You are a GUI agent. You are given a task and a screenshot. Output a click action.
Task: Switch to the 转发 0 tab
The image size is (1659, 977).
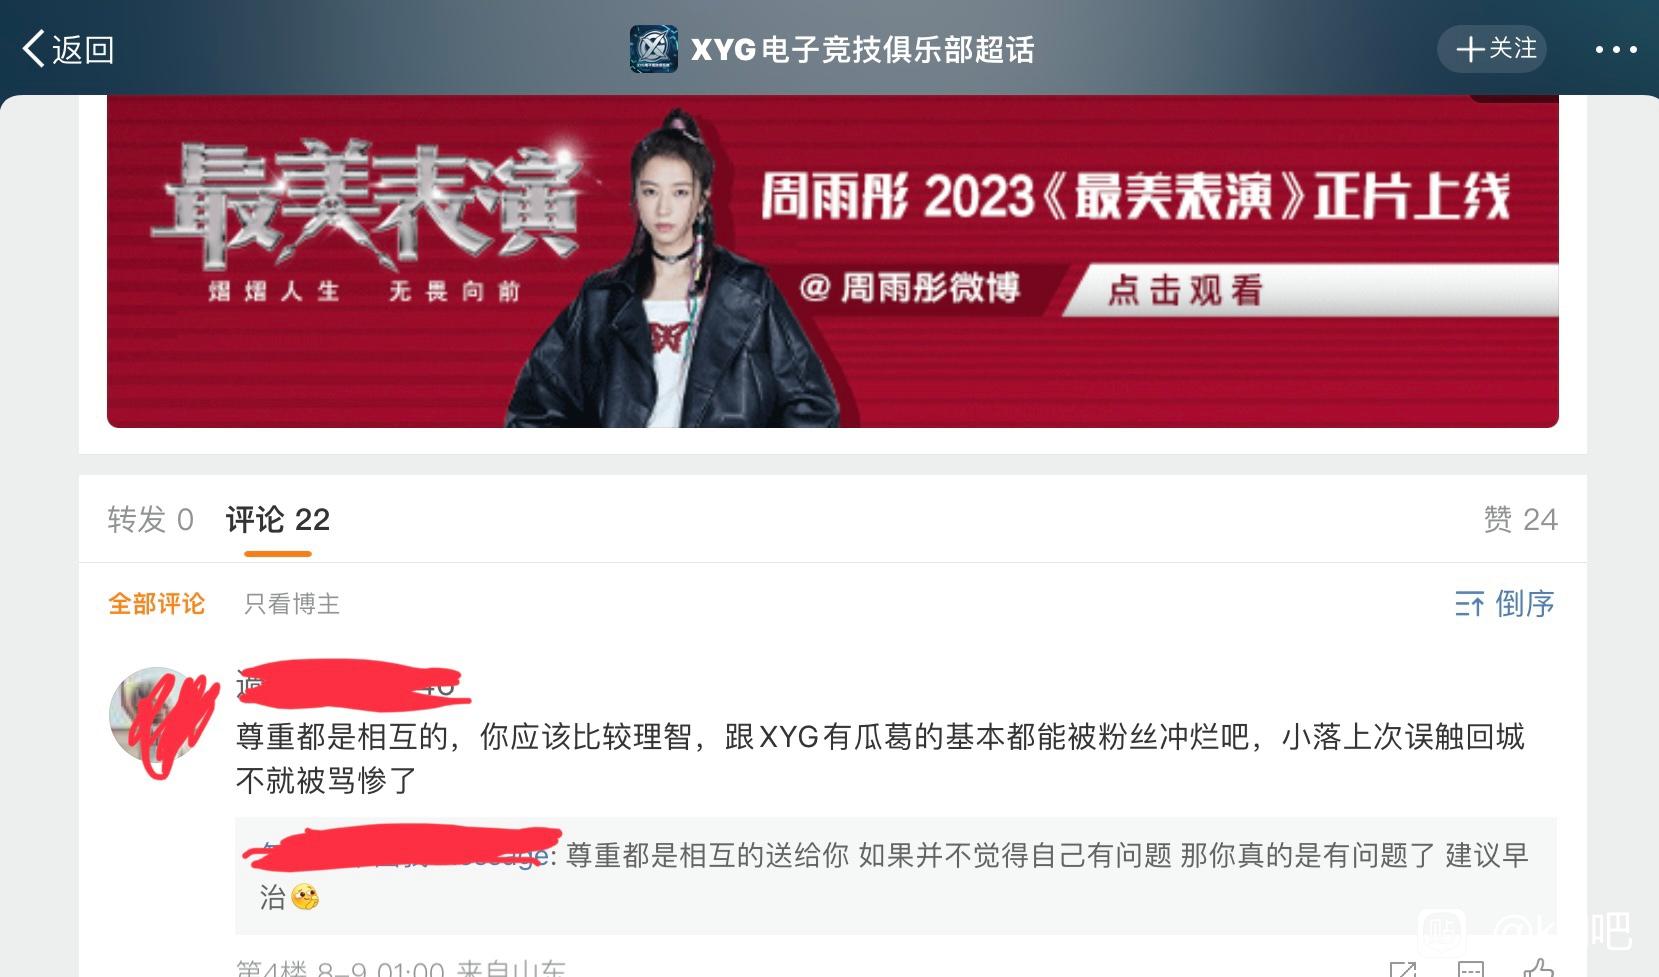[150, 519]
